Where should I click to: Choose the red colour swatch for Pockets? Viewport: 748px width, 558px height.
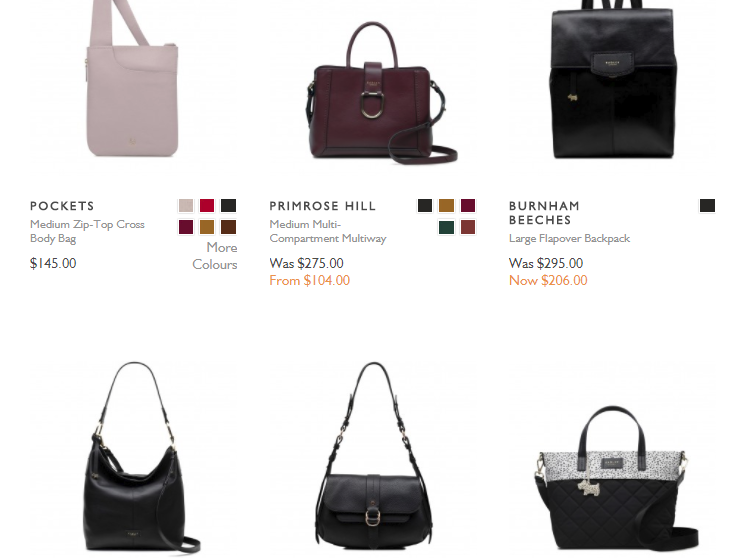coord(207,206)
